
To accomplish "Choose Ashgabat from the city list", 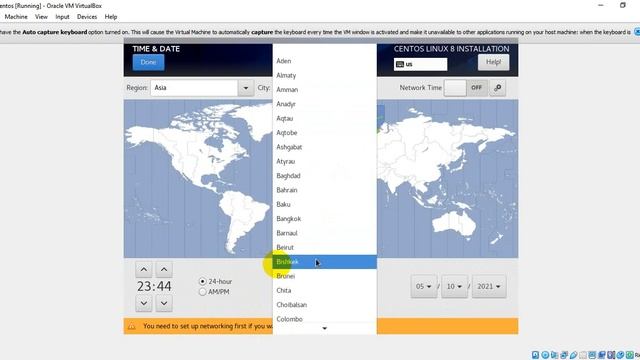I will point(324,147).
